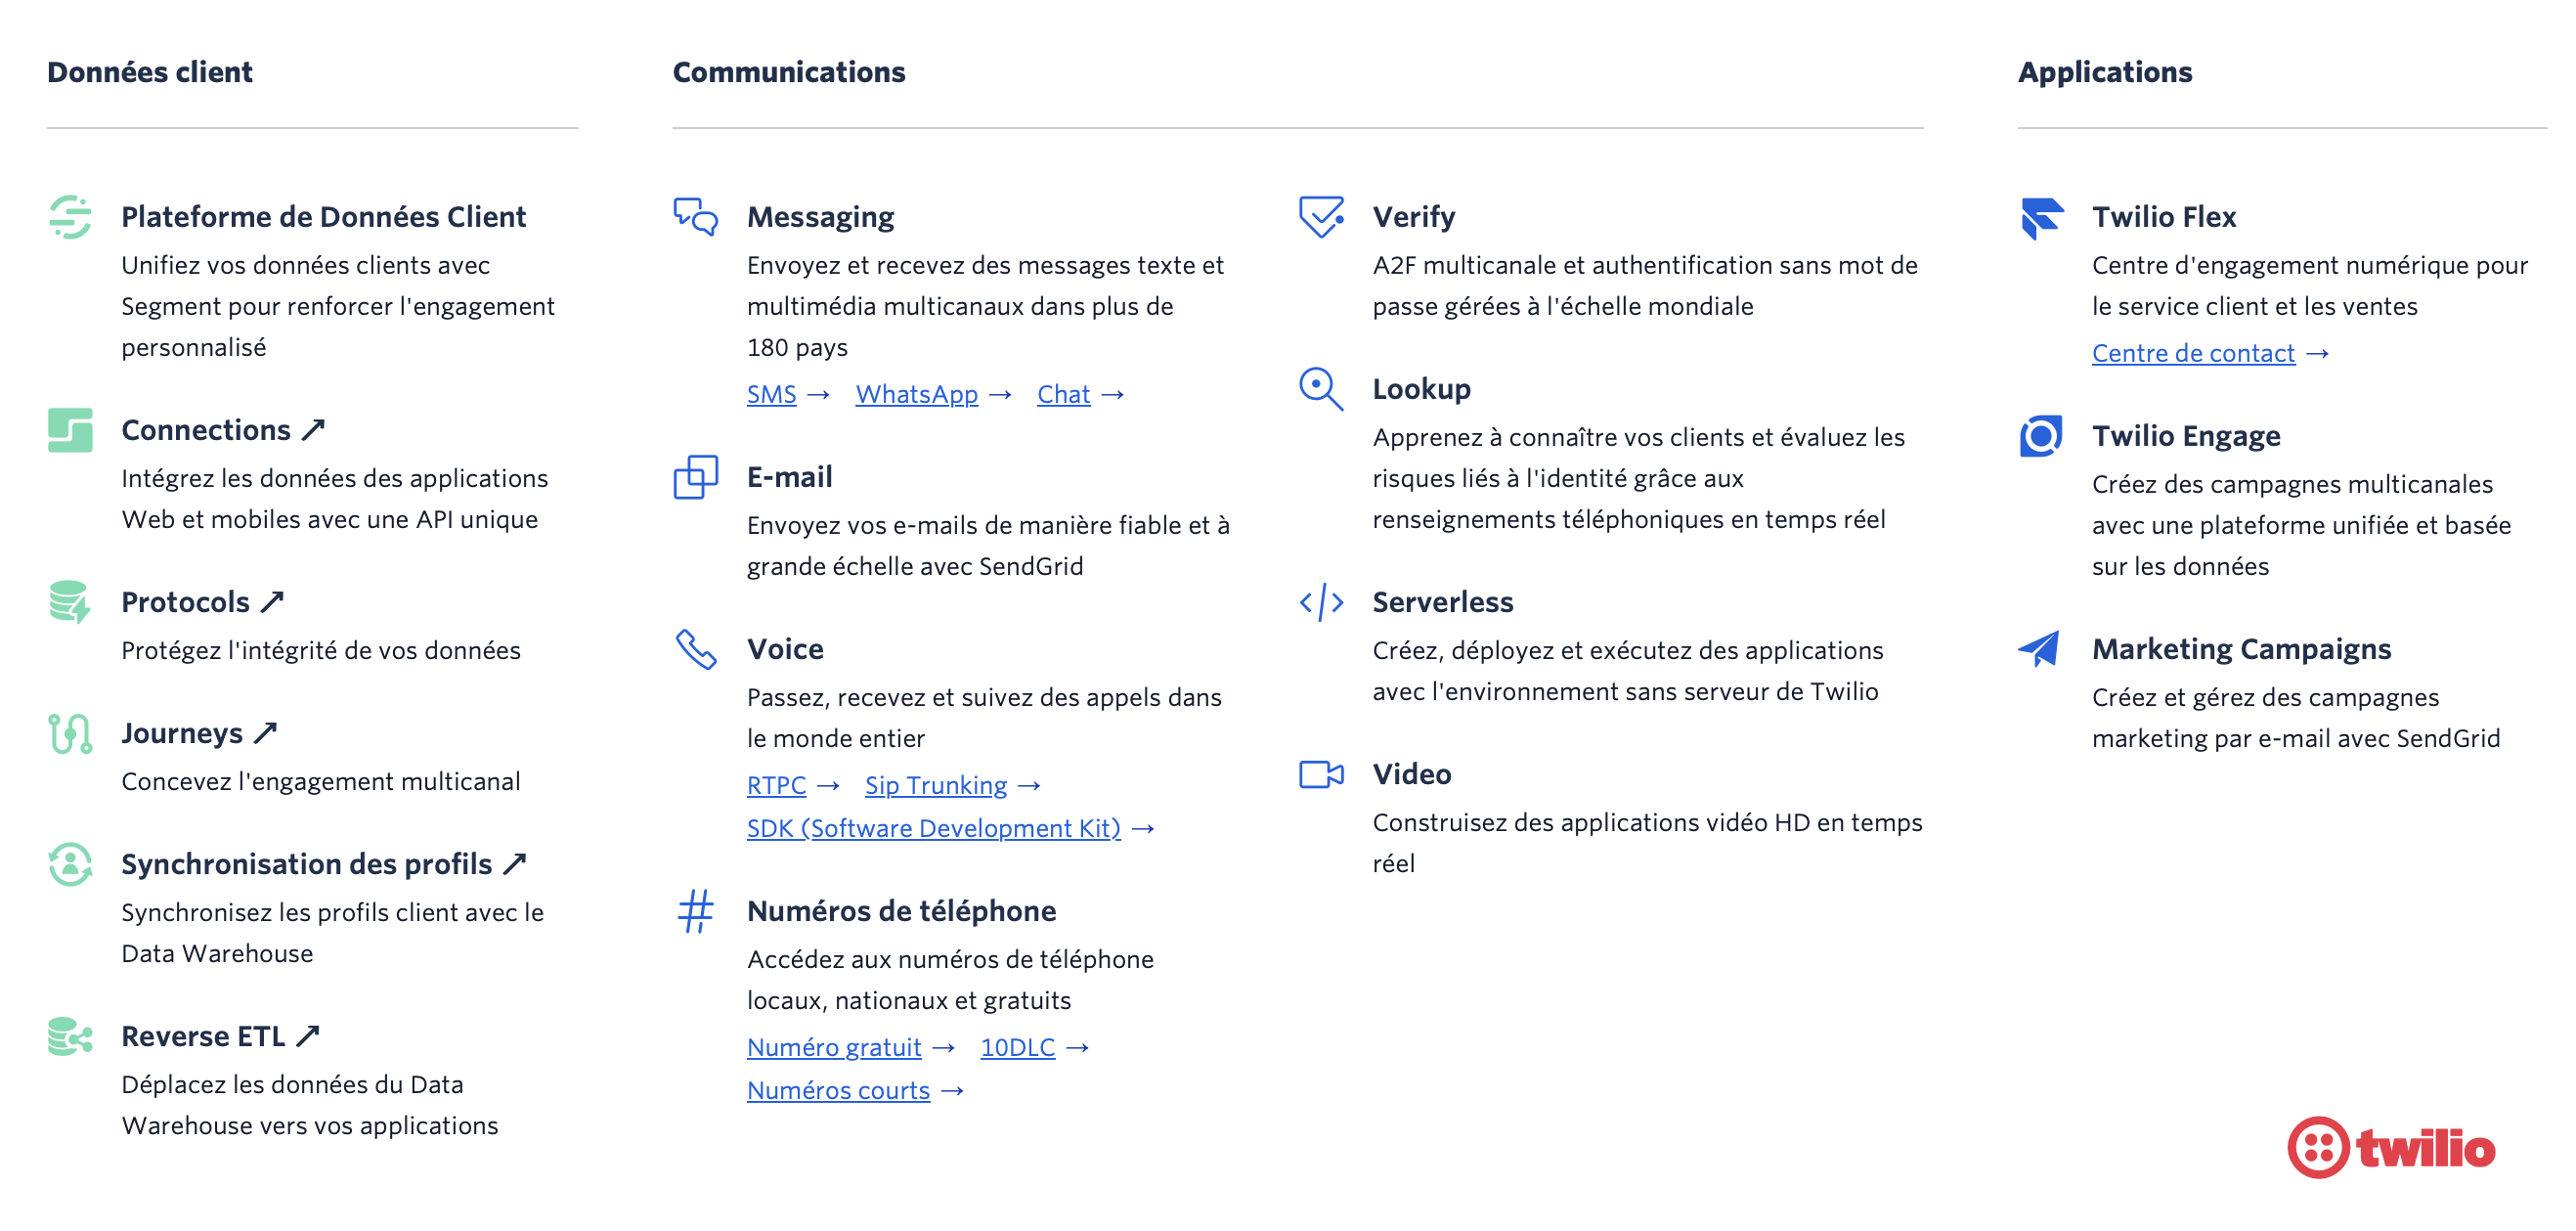Follow the Chat link
The width and height of the screenshot is (2576, 1231).
tap(1063, 395)
